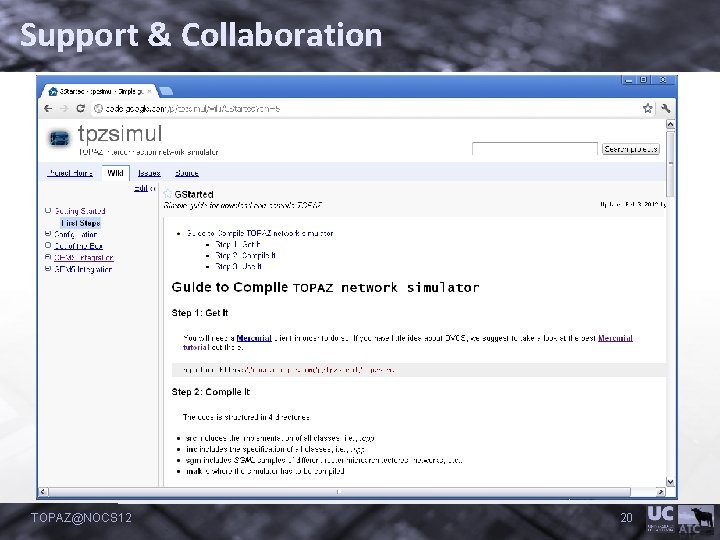Image resolution: width=720 pixels, height=540 pixels.
Task: Open the first Mercurial client link
Action: [254, 338]
